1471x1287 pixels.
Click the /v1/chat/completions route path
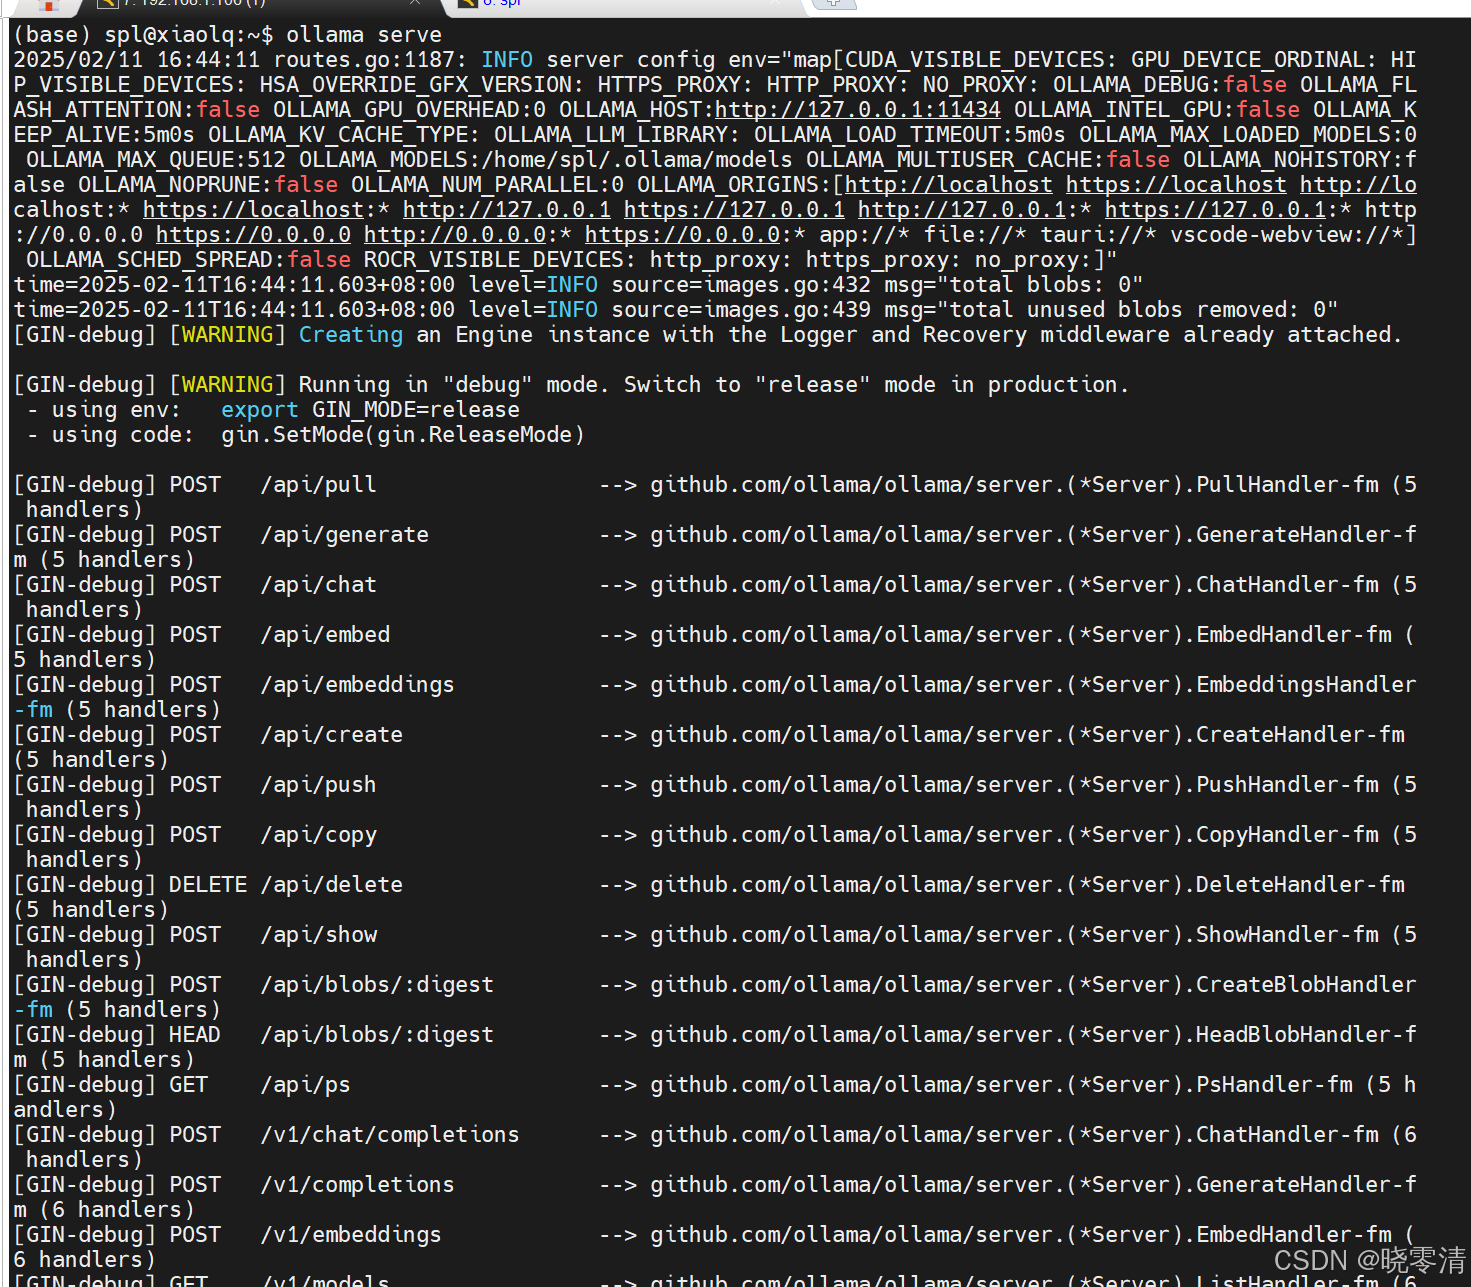click(x=390, y=1135)
